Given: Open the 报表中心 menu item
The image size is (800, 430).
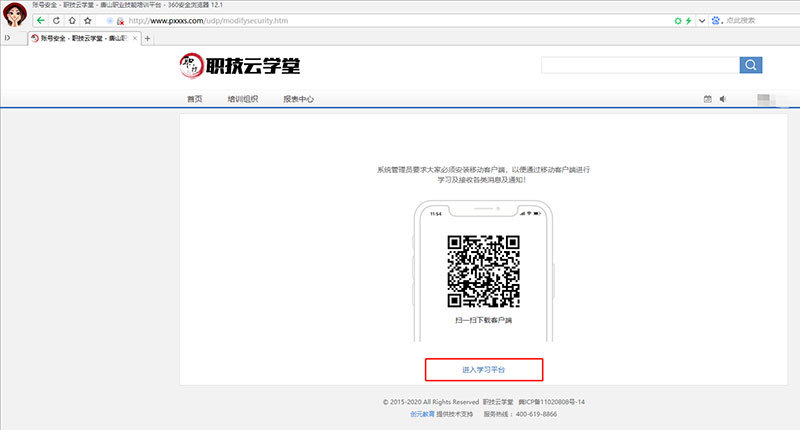Looking at the screenshot, I should click(x=298, y=99).
